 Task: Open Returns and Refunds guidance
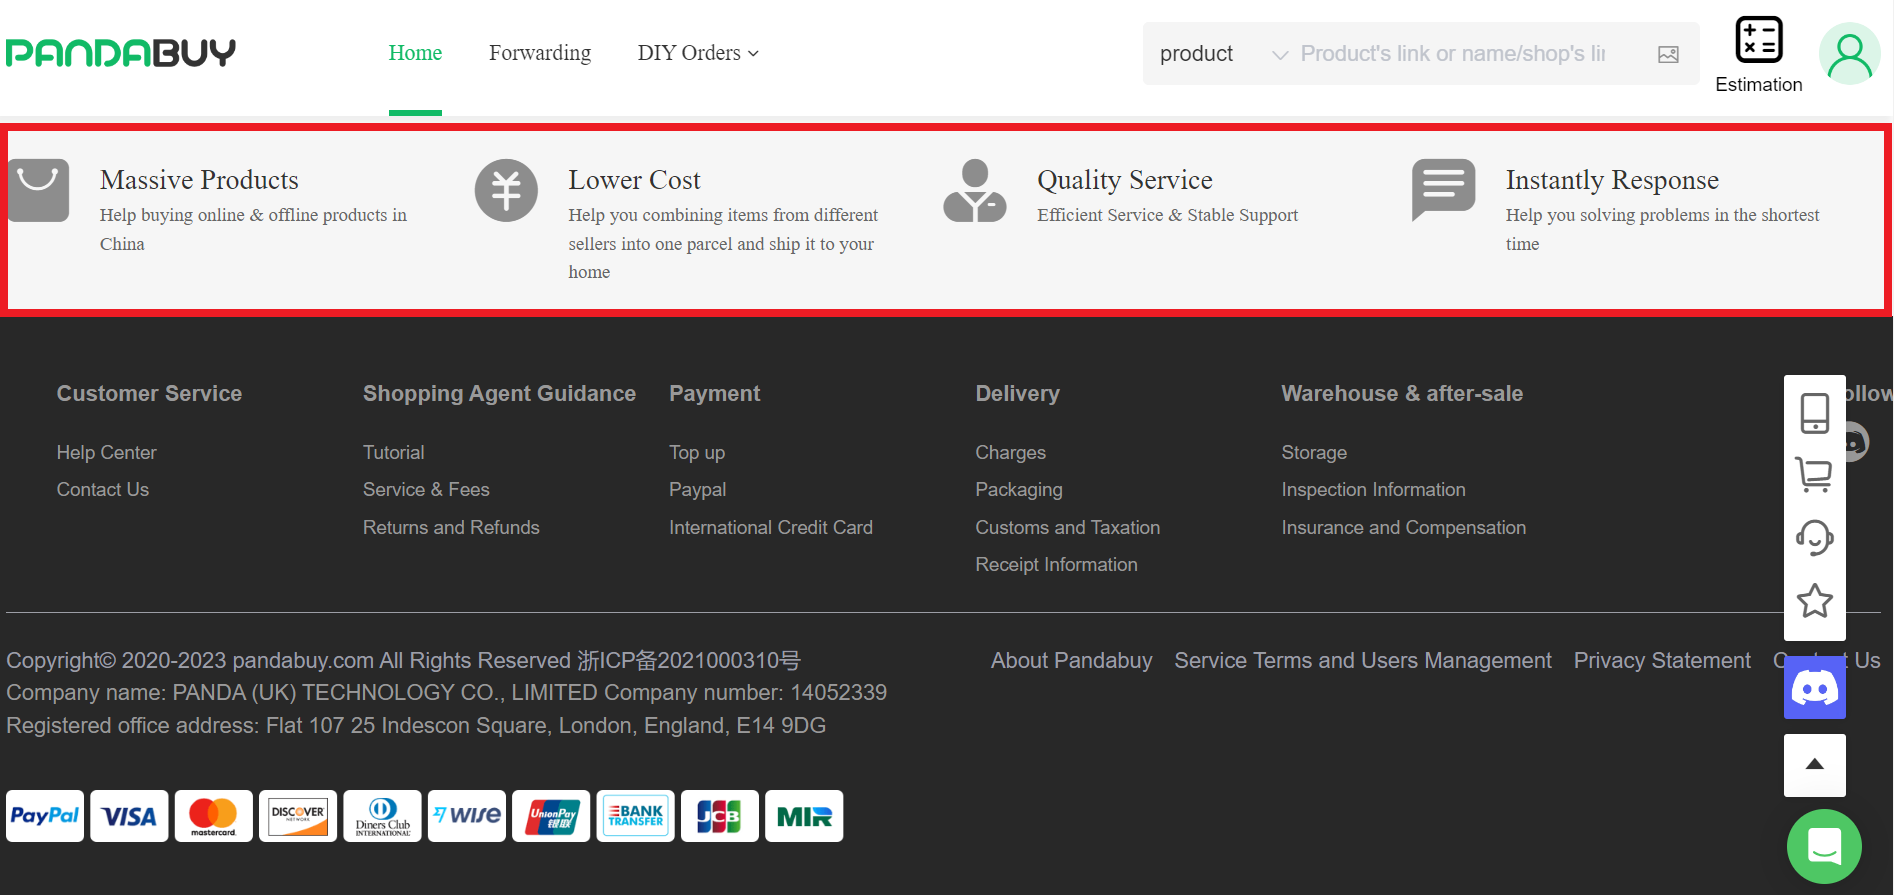(451, 527)
